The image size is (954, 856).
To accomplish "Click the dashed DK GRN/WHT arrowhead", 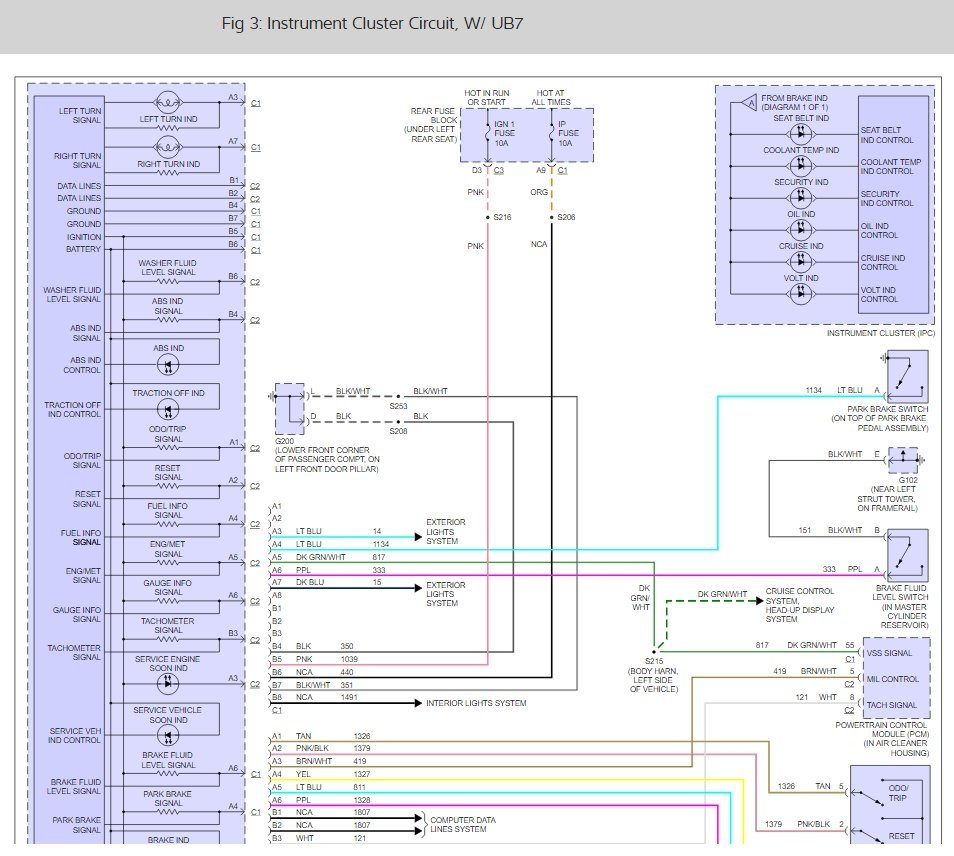I will 759,601.
